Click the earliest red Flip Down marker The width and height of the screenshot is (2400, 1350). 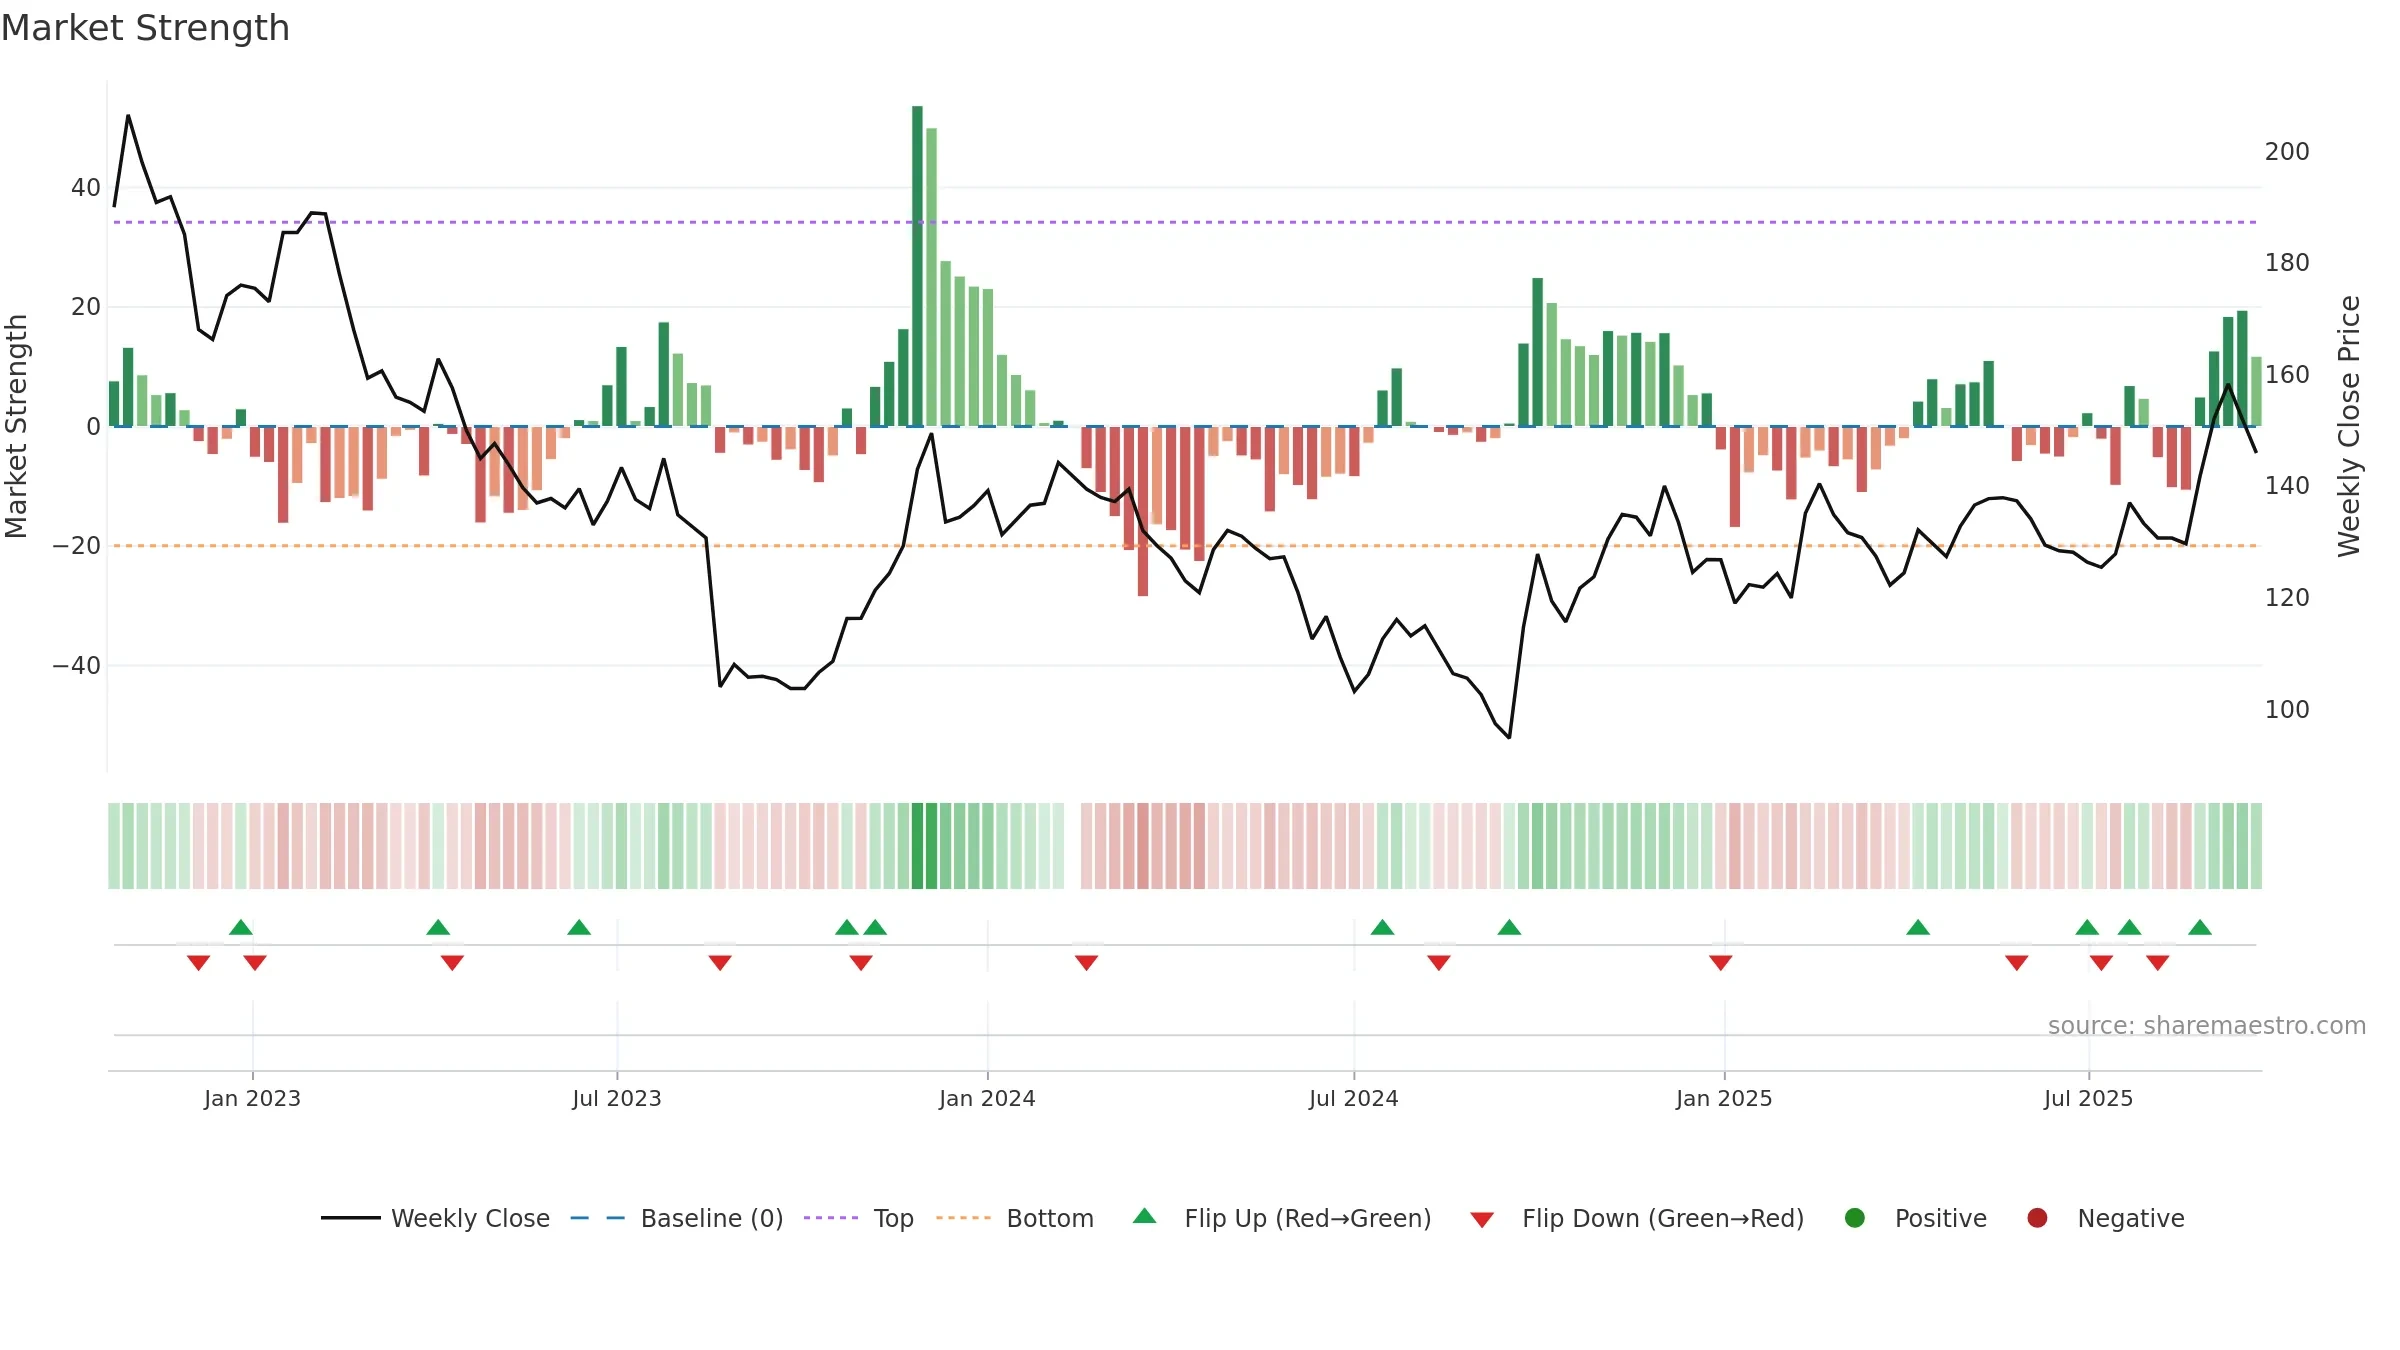click(198, 963)
